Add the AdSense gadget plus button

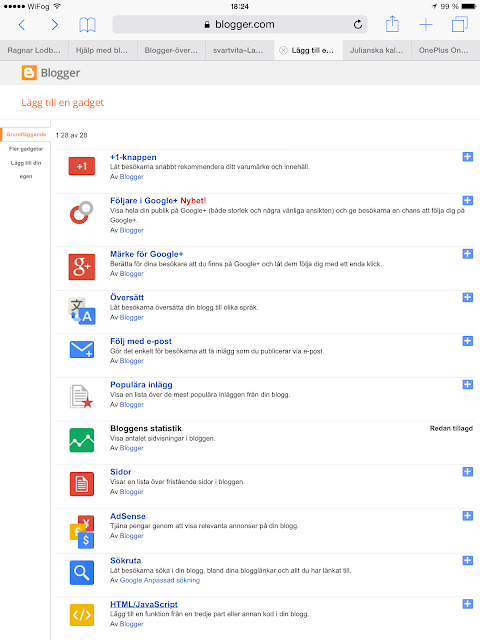[468, 516]
